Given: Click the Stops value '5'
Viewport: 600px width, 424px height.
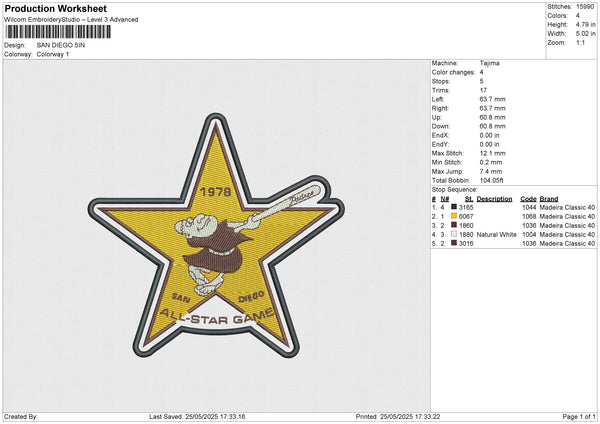Looking at the screenshot, I should click(481, 81).
